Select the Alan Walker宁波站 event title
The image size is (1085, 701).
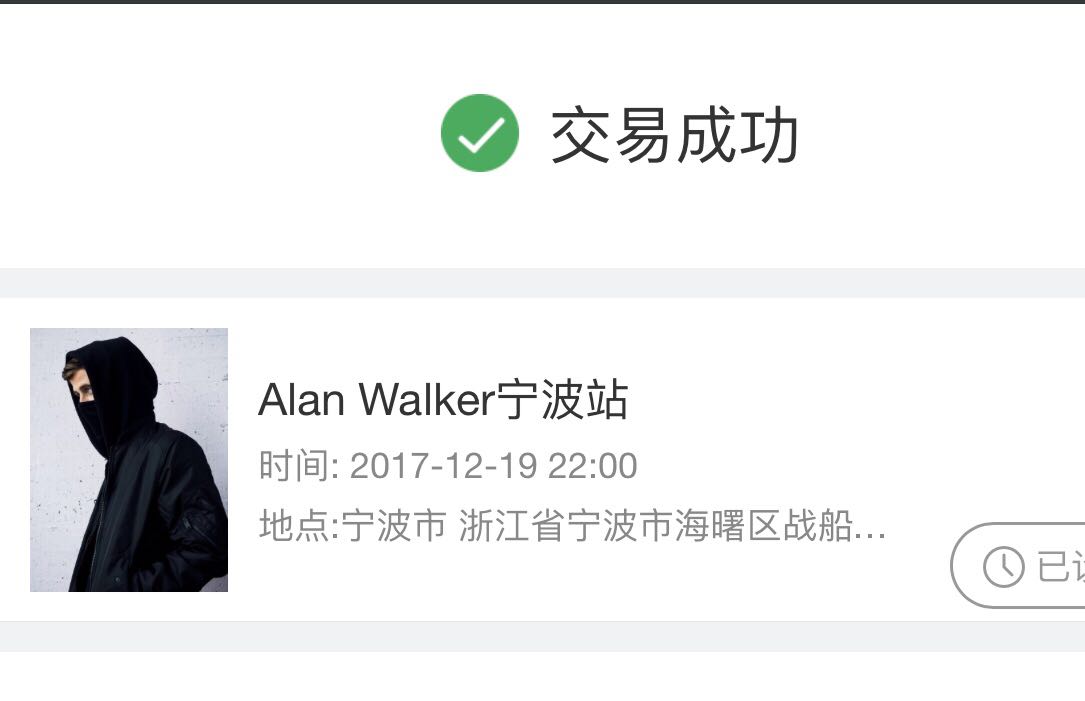point(443,400)
